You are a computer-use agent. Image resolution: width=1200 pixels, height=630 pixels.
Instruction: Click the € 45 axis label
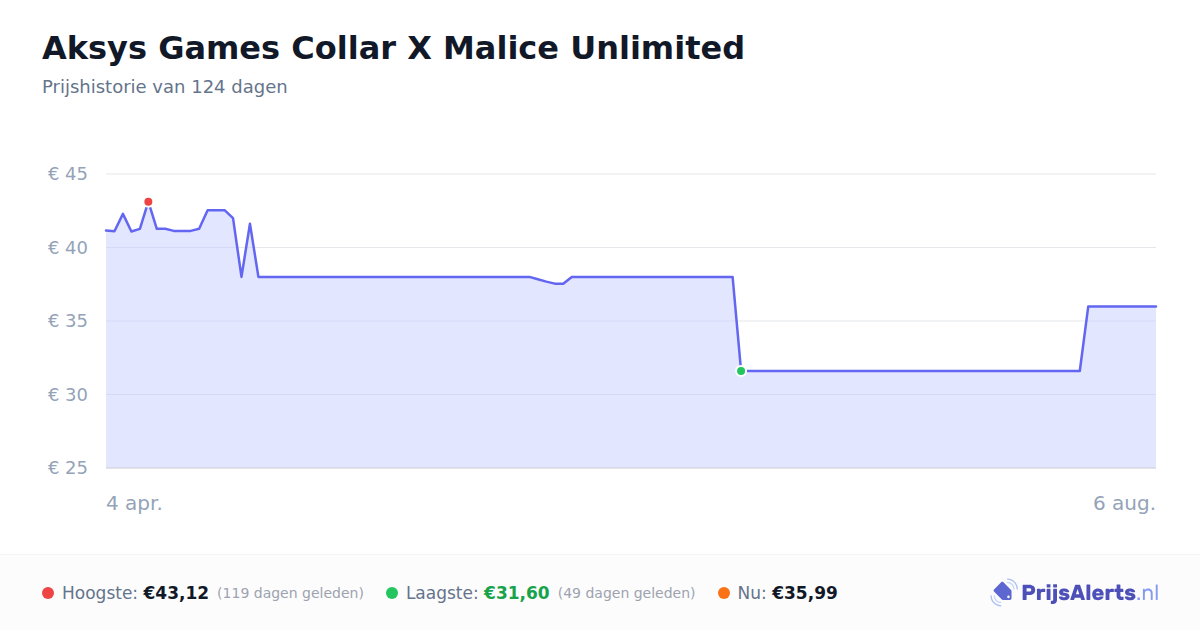68,174
